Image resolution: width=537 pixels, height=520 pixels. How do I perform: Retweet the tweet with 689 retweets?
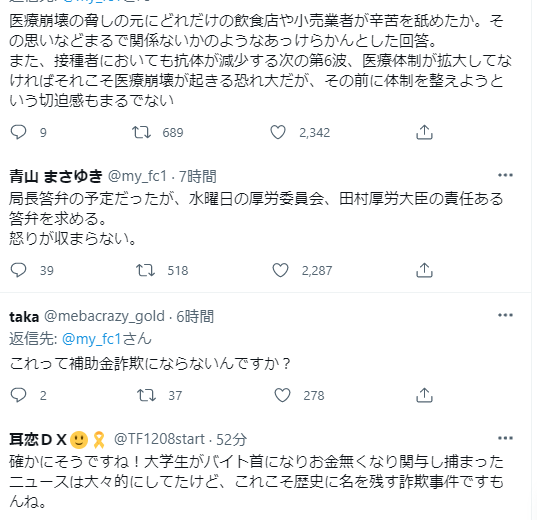coord(141,132)
